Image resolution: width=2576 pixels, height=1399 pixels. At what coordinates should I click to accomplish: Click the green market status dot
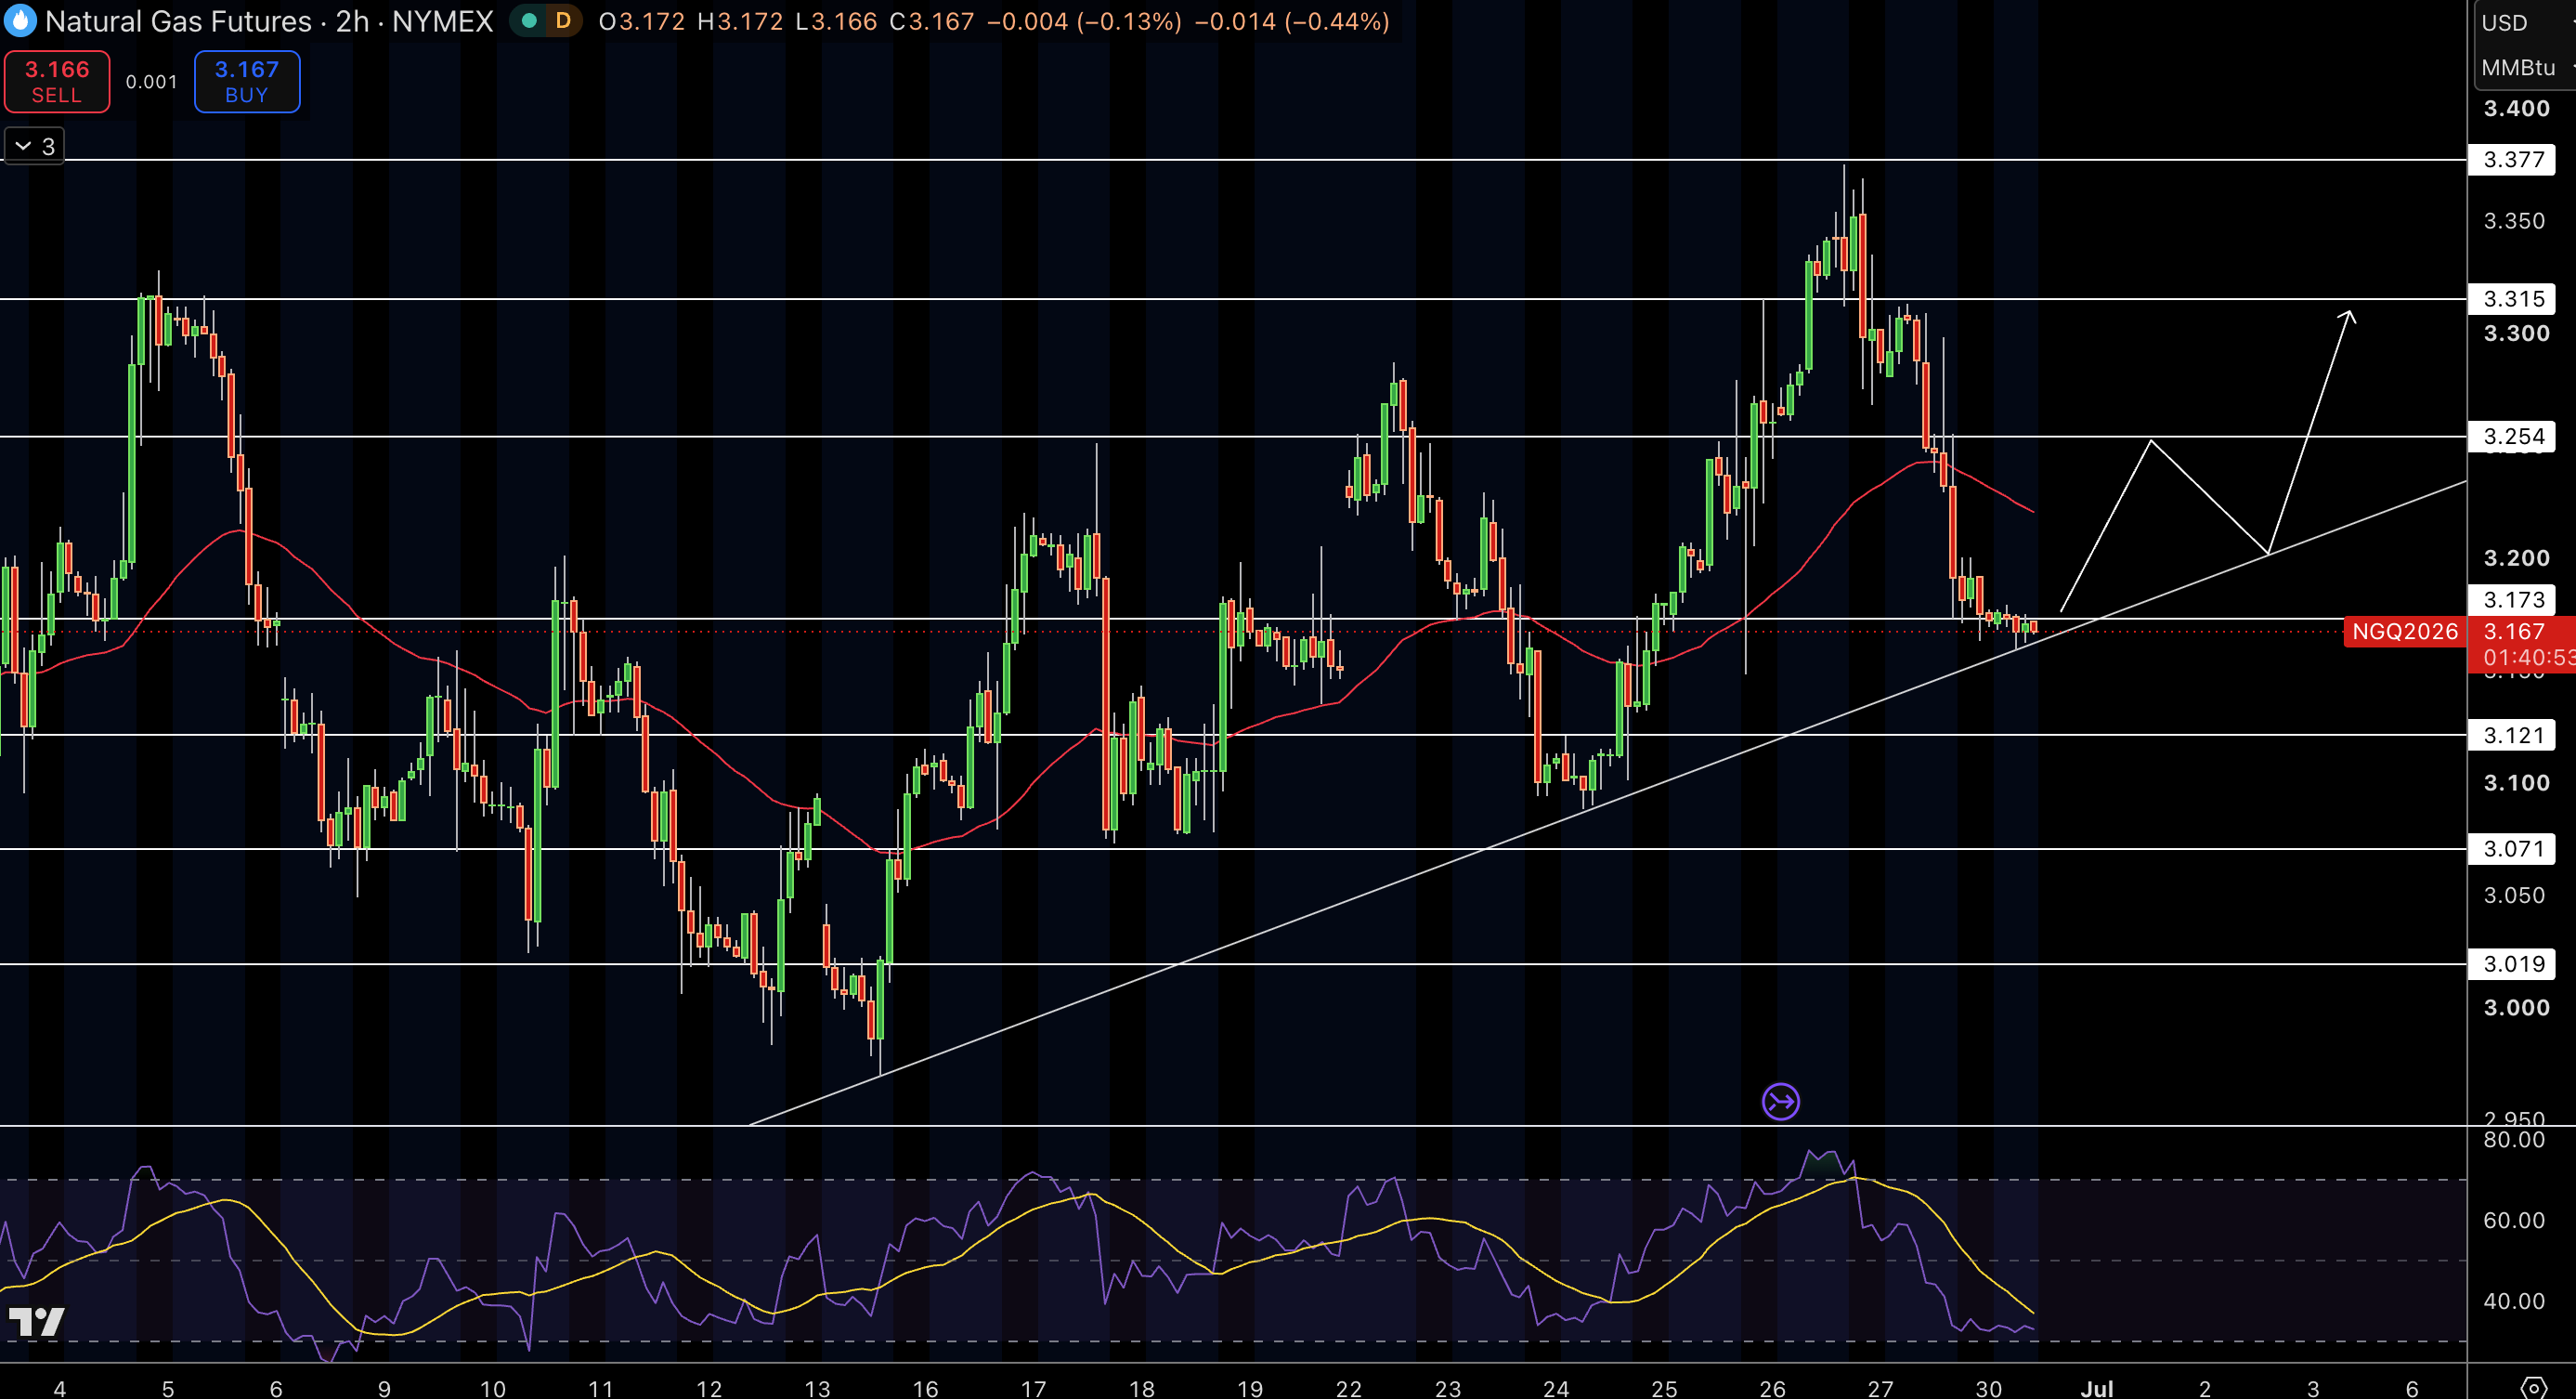tap(529, 20)
